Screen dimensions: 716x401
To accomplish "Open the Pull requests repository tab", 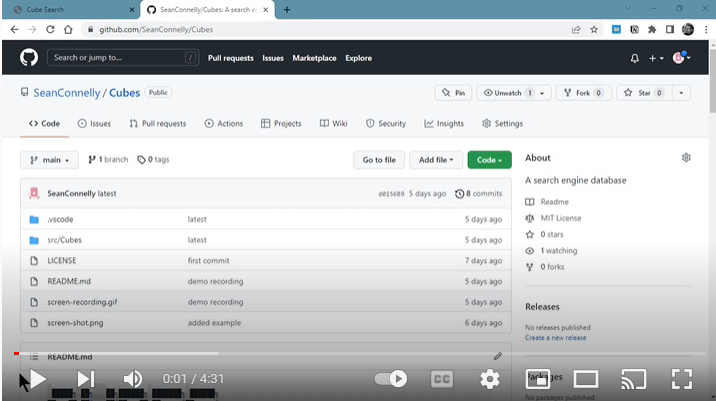I will pos(158,123).
